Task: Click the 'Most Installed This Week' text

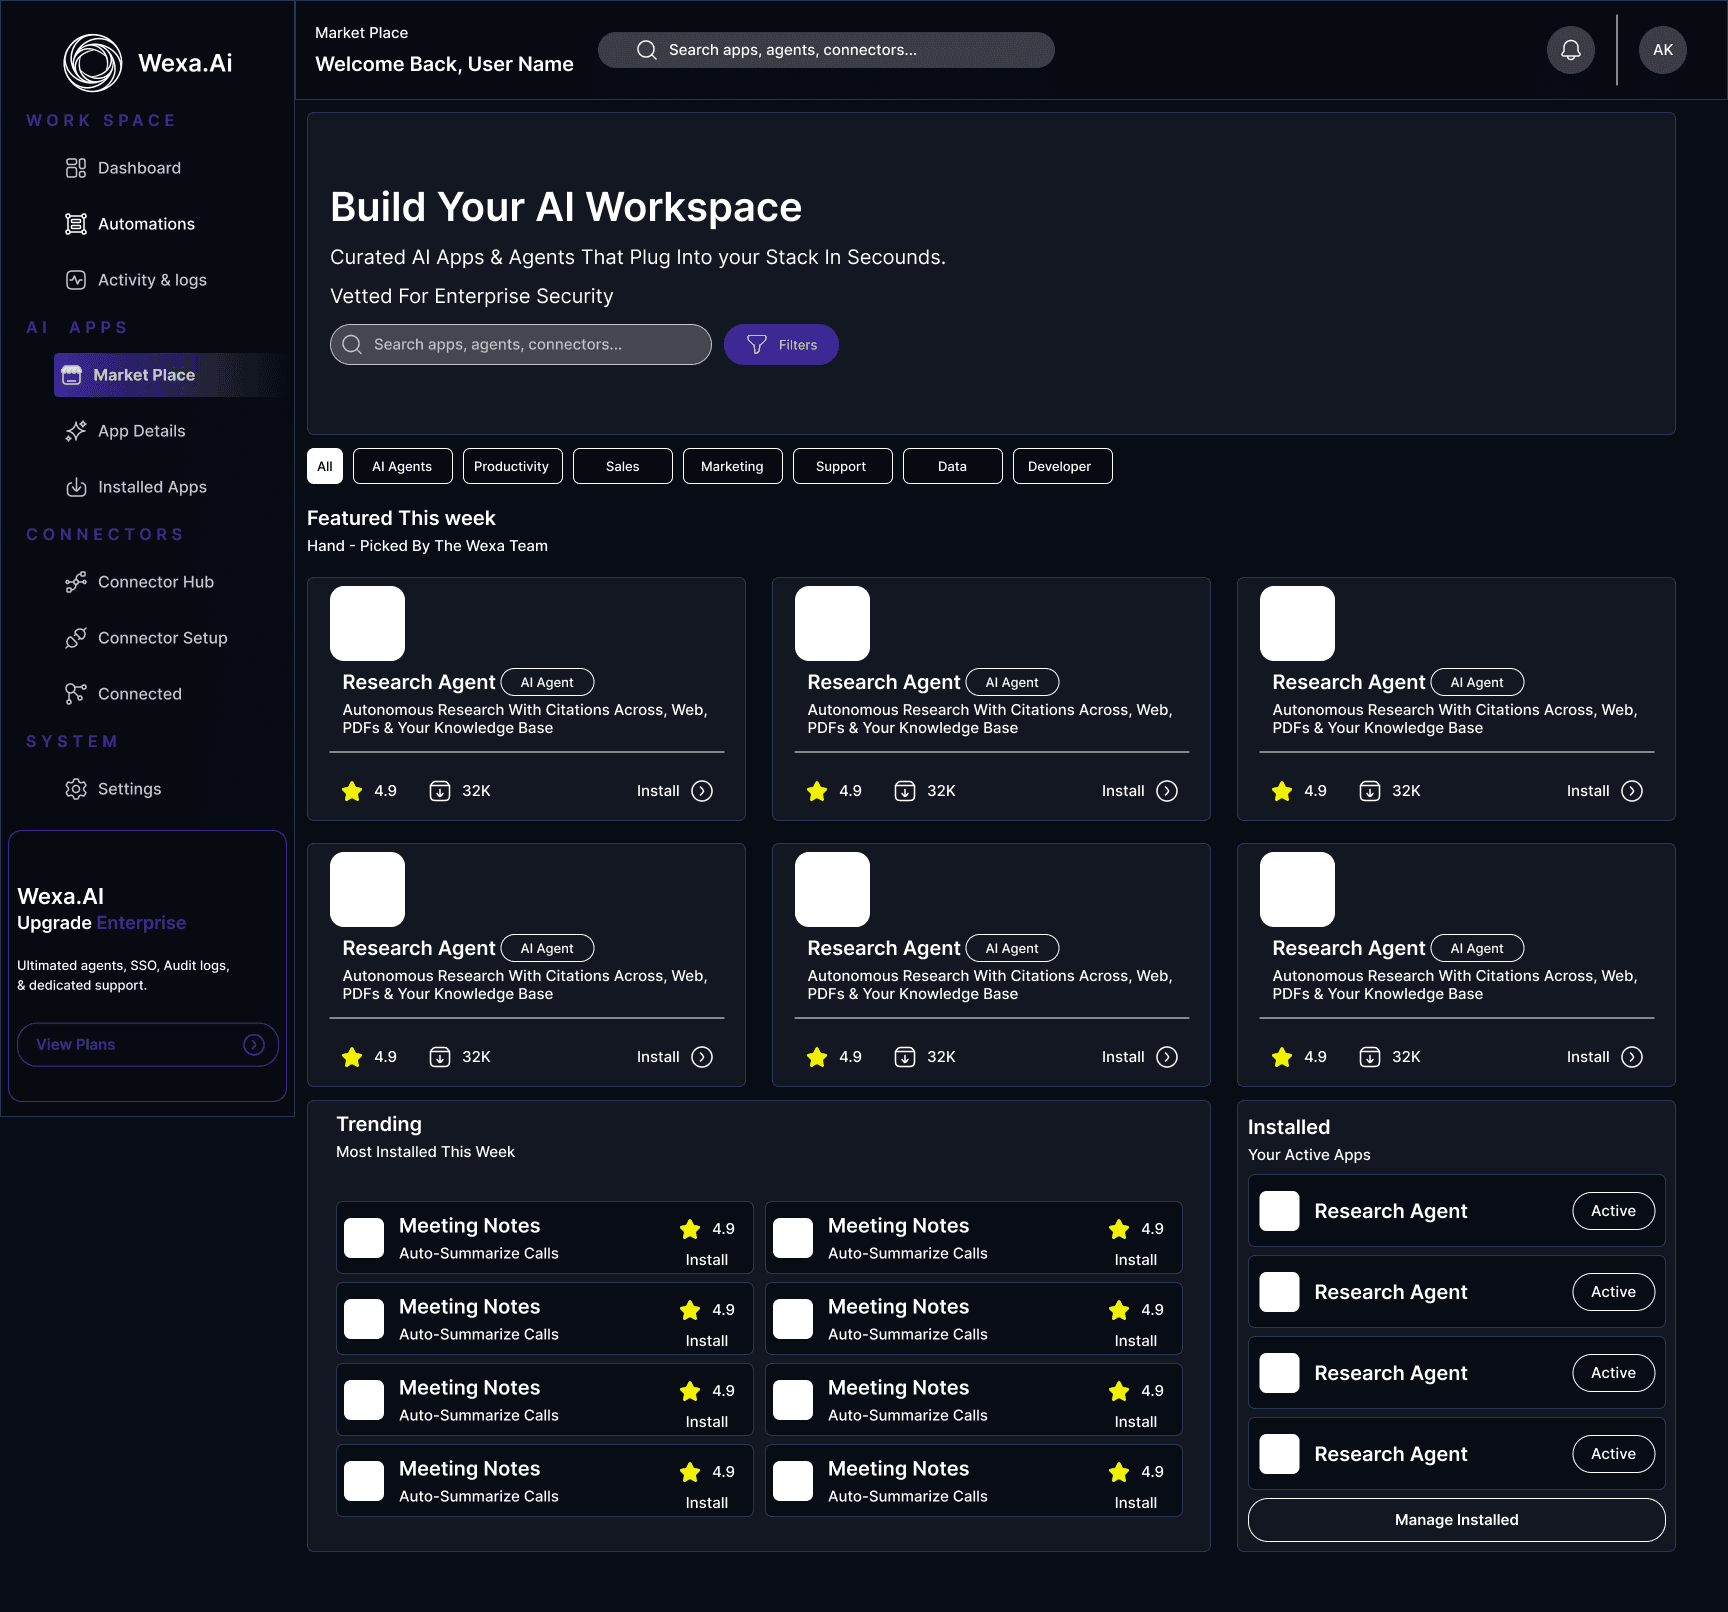Action: point(425,1152)
